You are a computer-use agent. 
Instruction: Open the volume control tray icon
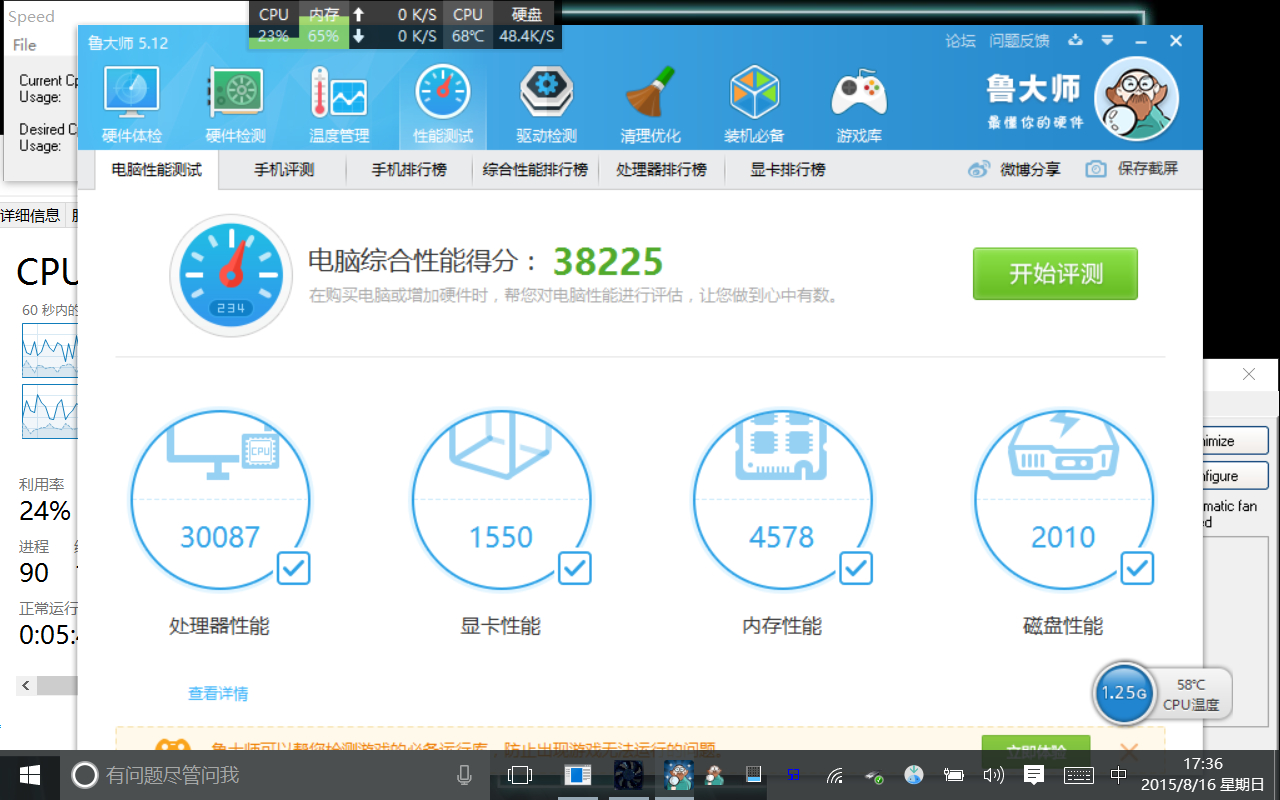(x=993, y=775)
